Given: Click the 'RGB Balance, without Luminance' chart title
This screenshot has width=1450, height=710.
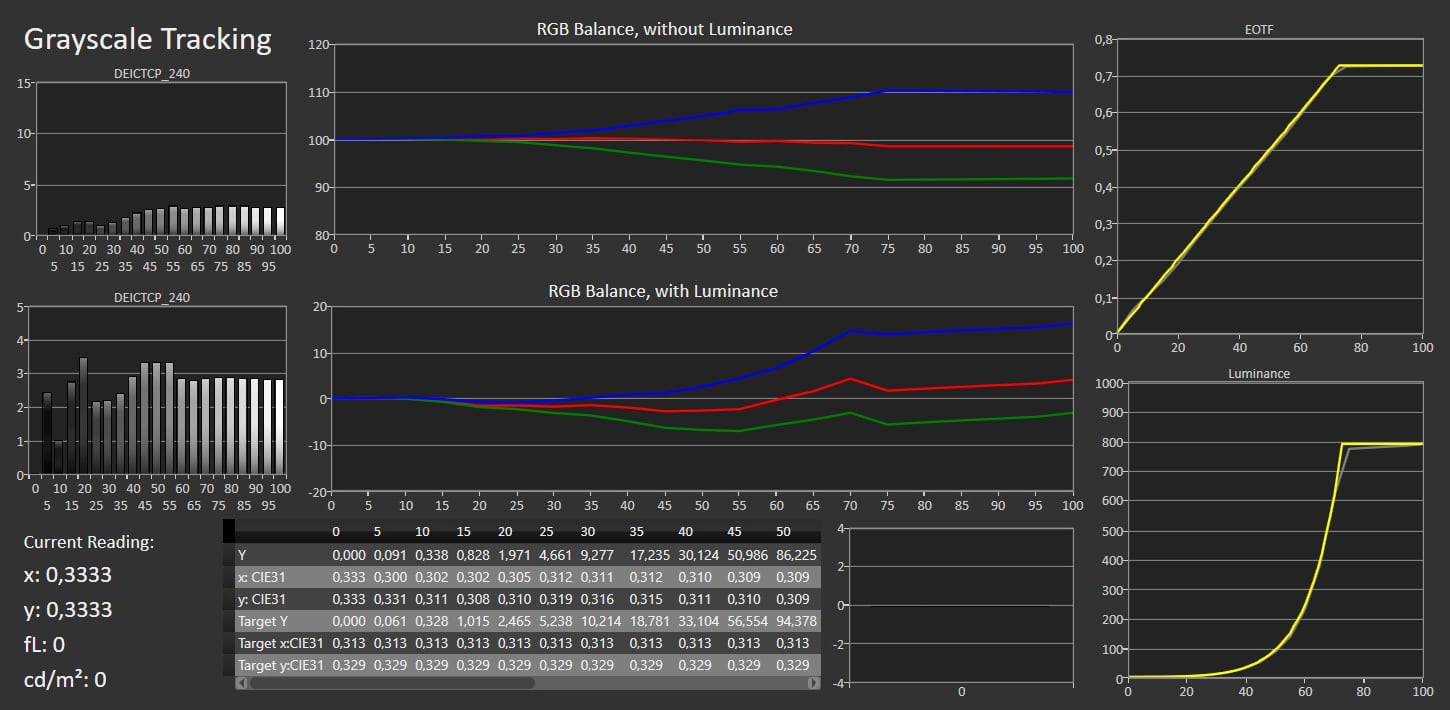Looking at the screenshot, I should pyautogui.click(x=664, y=29).
